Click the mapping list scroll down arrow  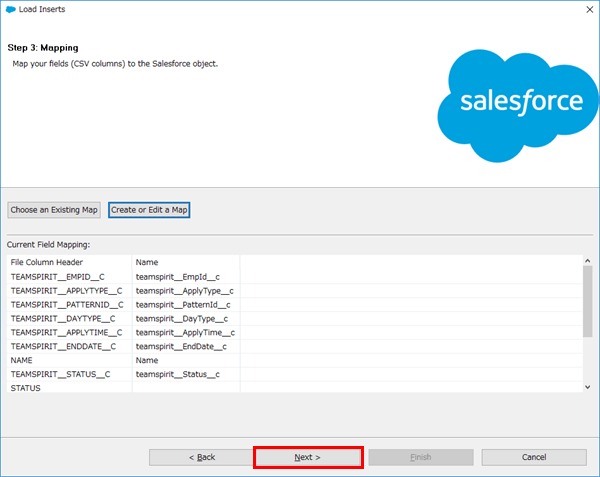(588, 387)
